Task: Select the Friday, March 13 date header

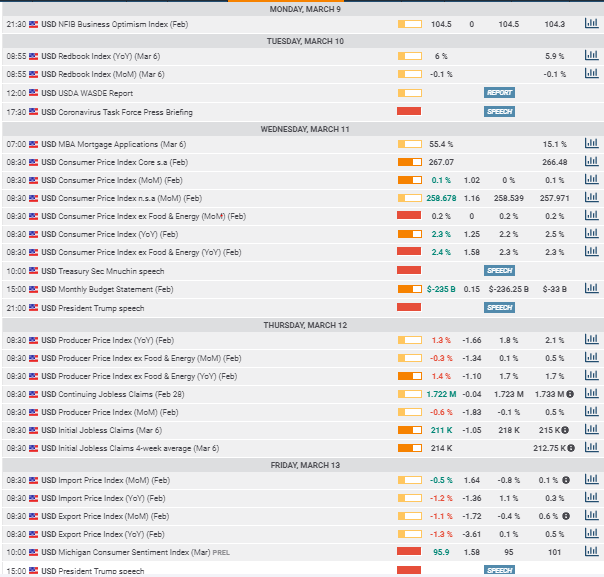Action: [305, 465]
